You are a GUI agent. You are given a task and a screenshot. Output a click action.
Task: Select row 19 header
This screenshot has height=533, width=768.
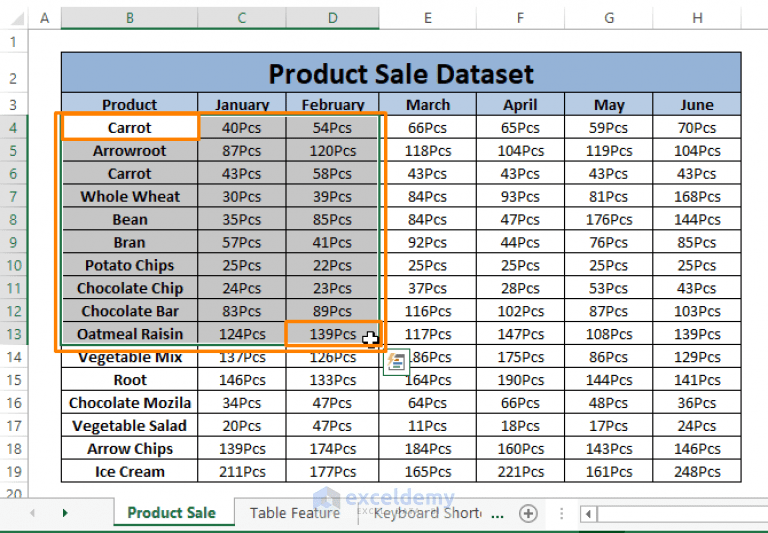pyautogui.click(x=14, y=472)
